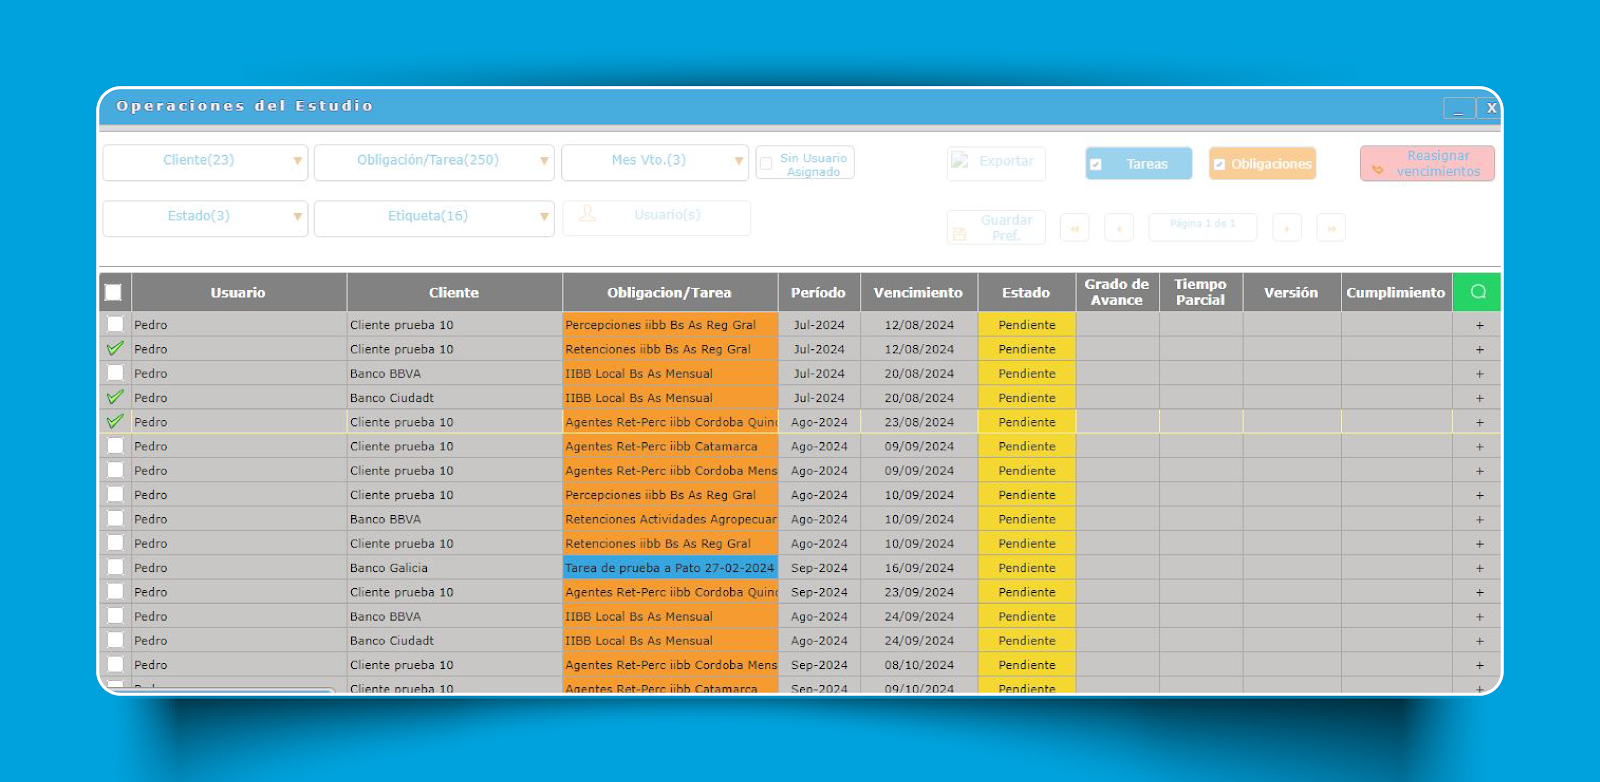Sort by Vencimiento column header
This screenshot has width=1600, height=782.
coord(917,293)
